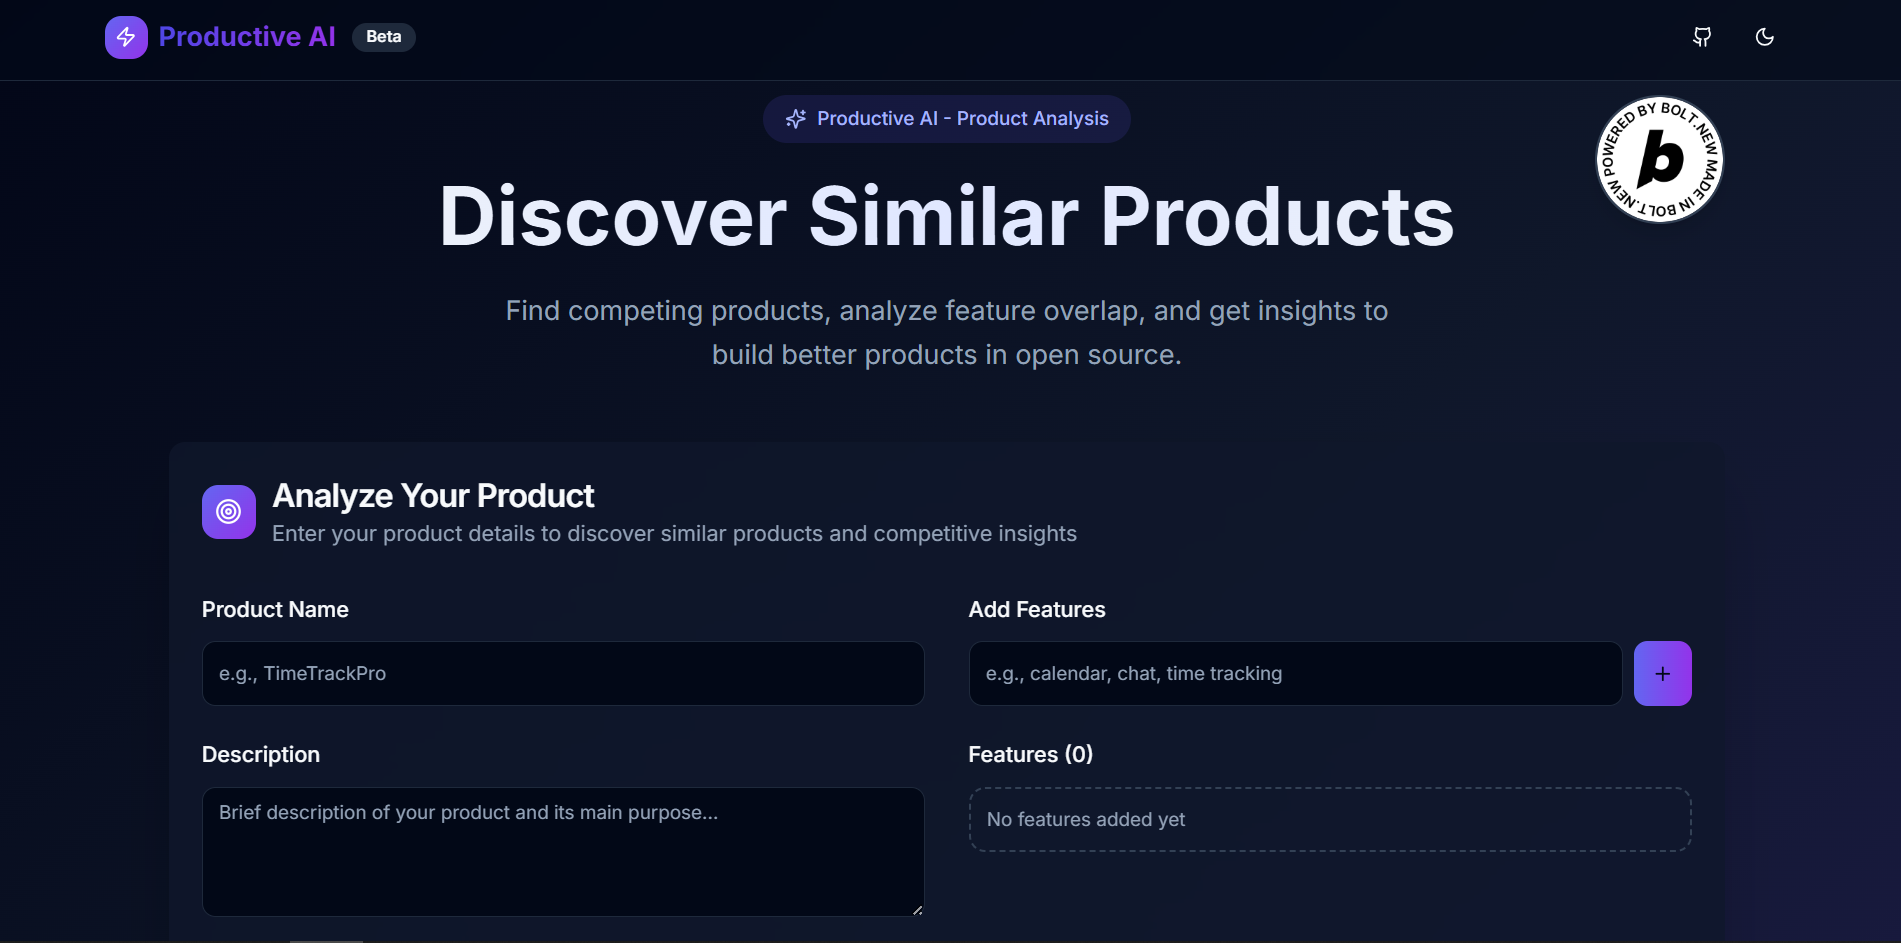Click the "Analyze Your Product" section title
Screen dimensions: 1901x943
[x=433, y=496]
